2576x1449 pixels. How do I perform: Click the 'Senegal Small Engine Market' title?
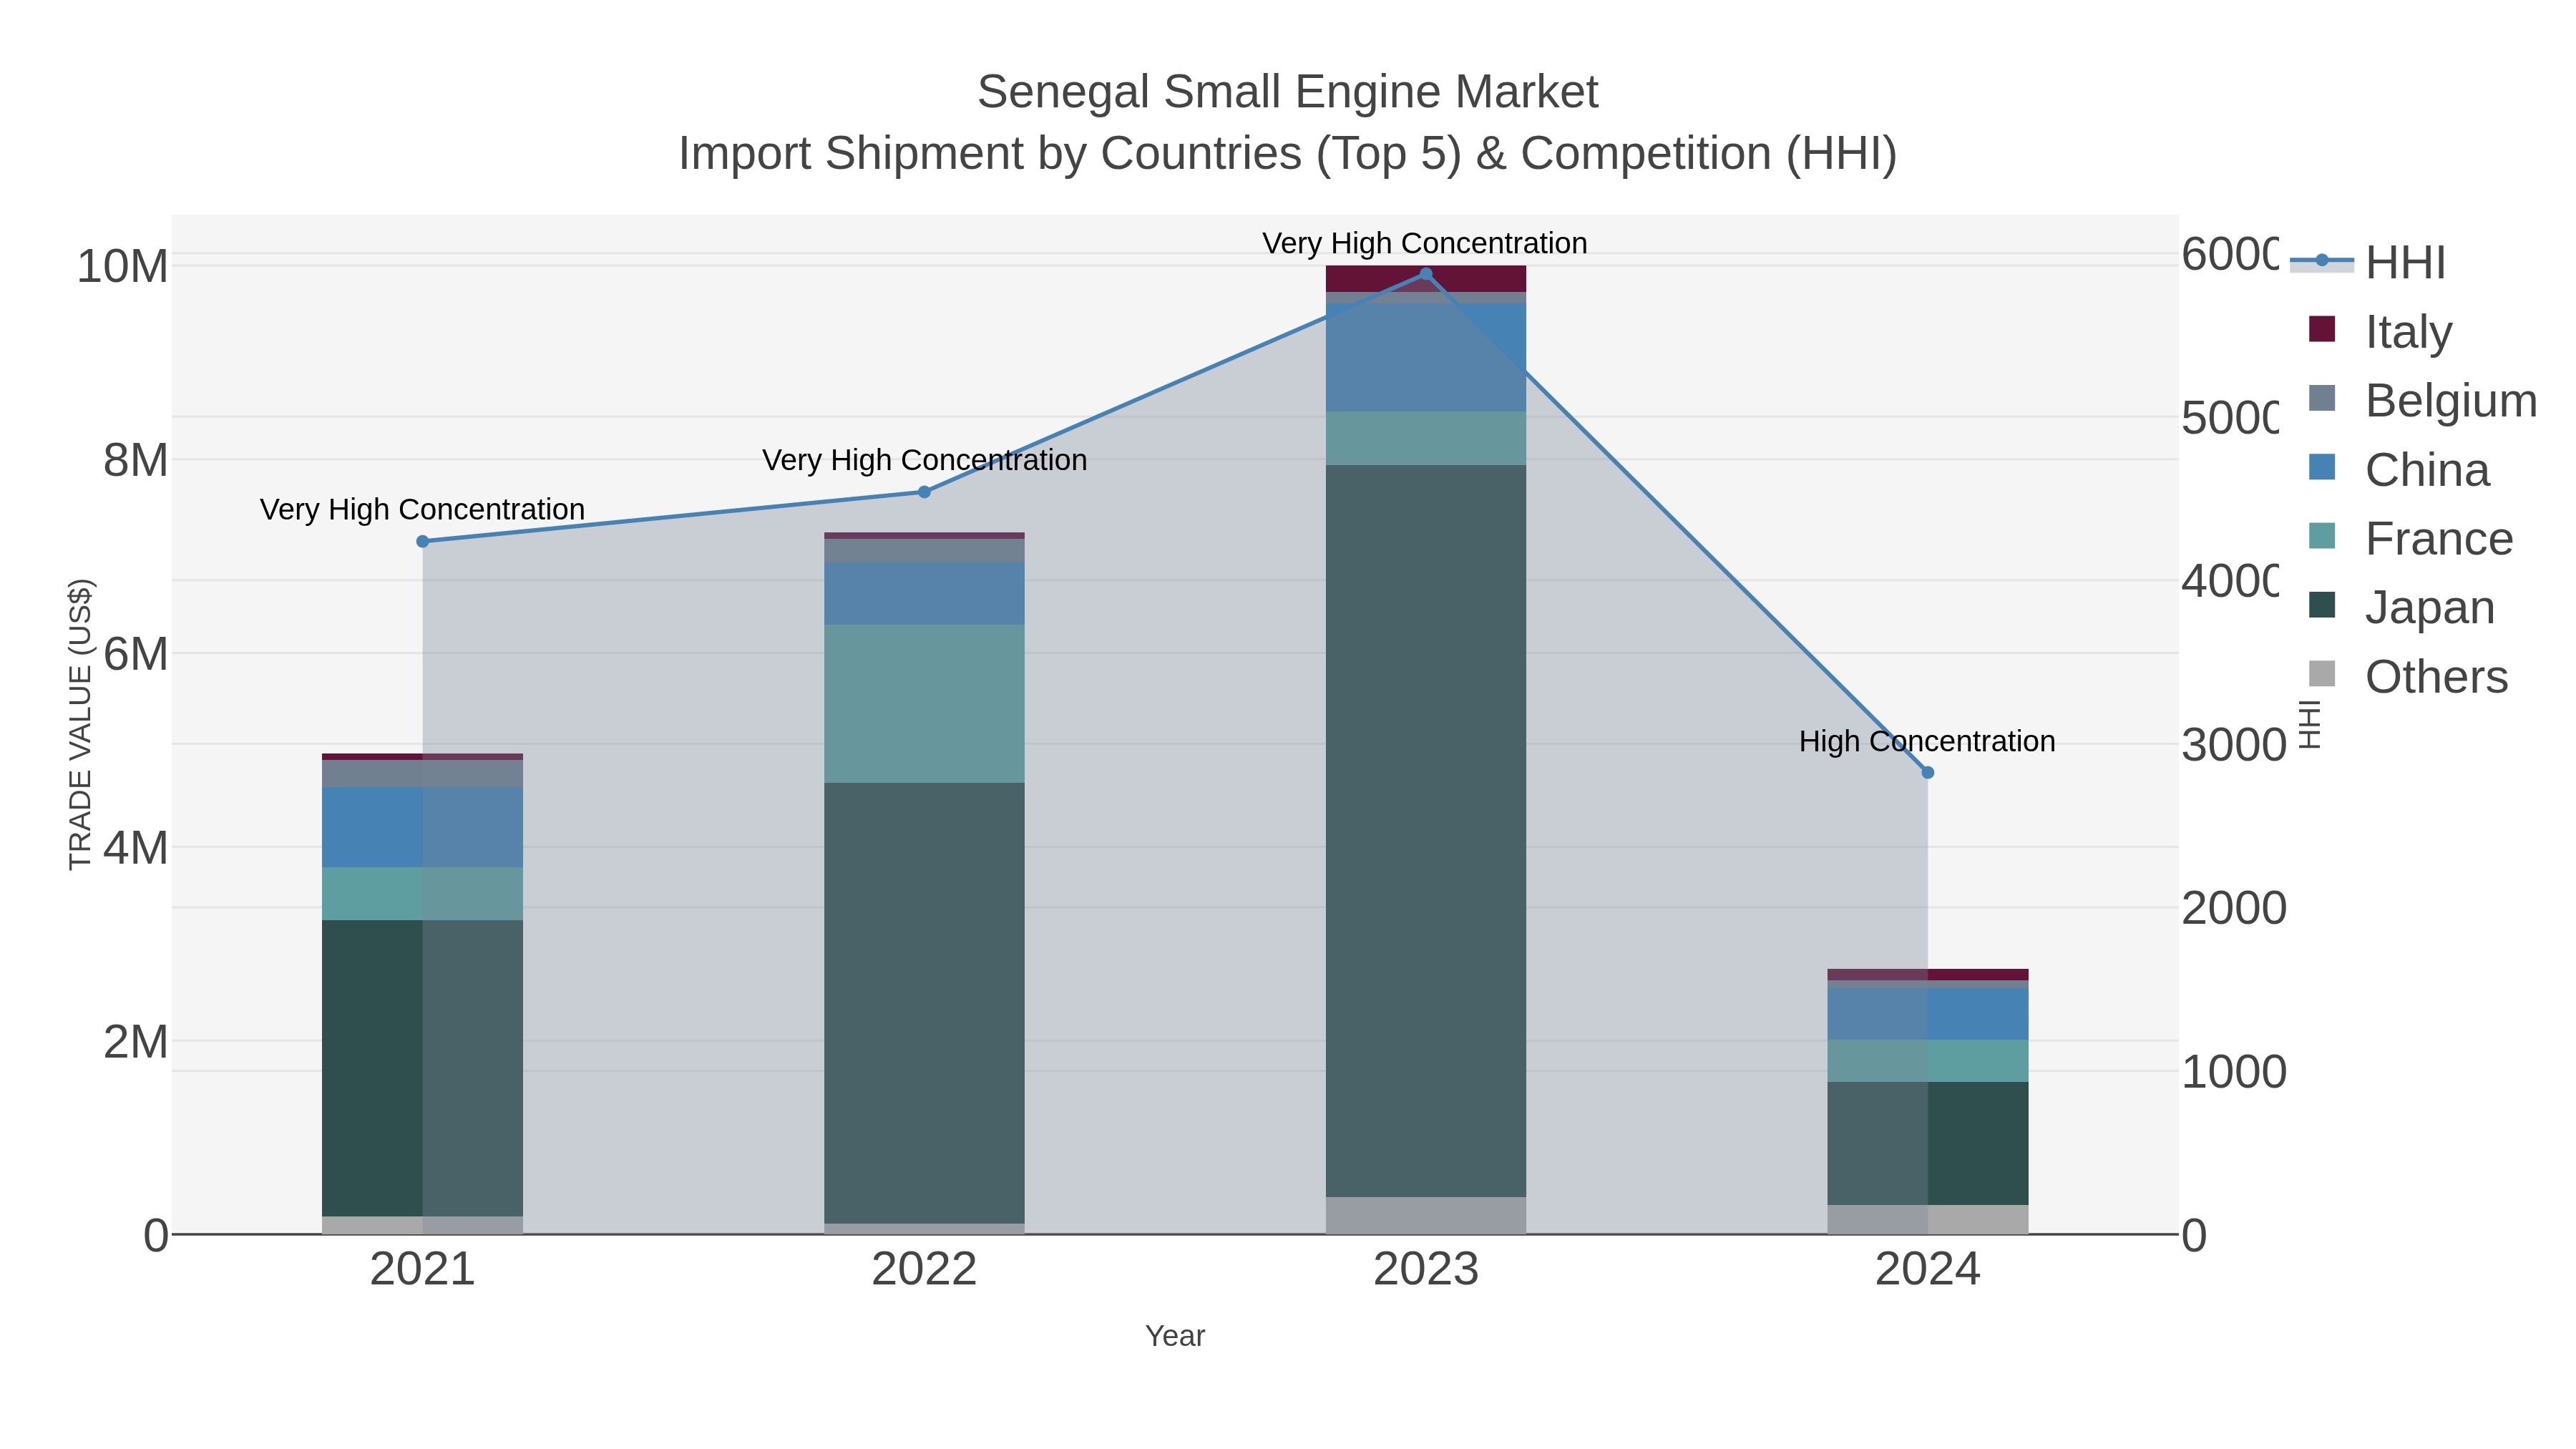(x=1288, y=92)
